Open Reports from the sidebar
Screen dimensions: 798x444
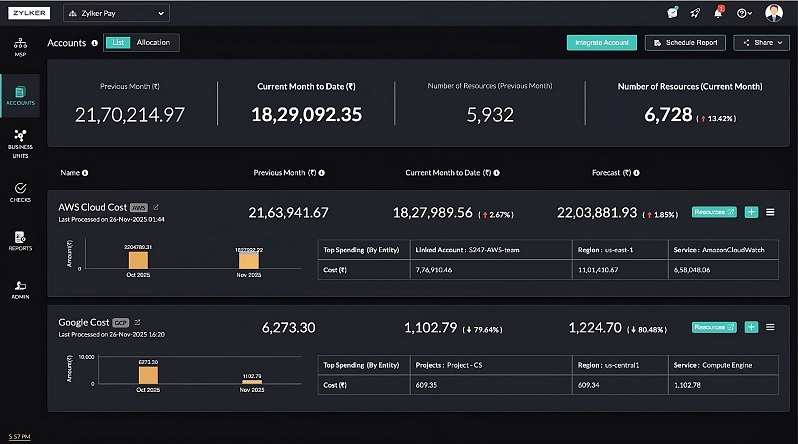coord(20,240)
